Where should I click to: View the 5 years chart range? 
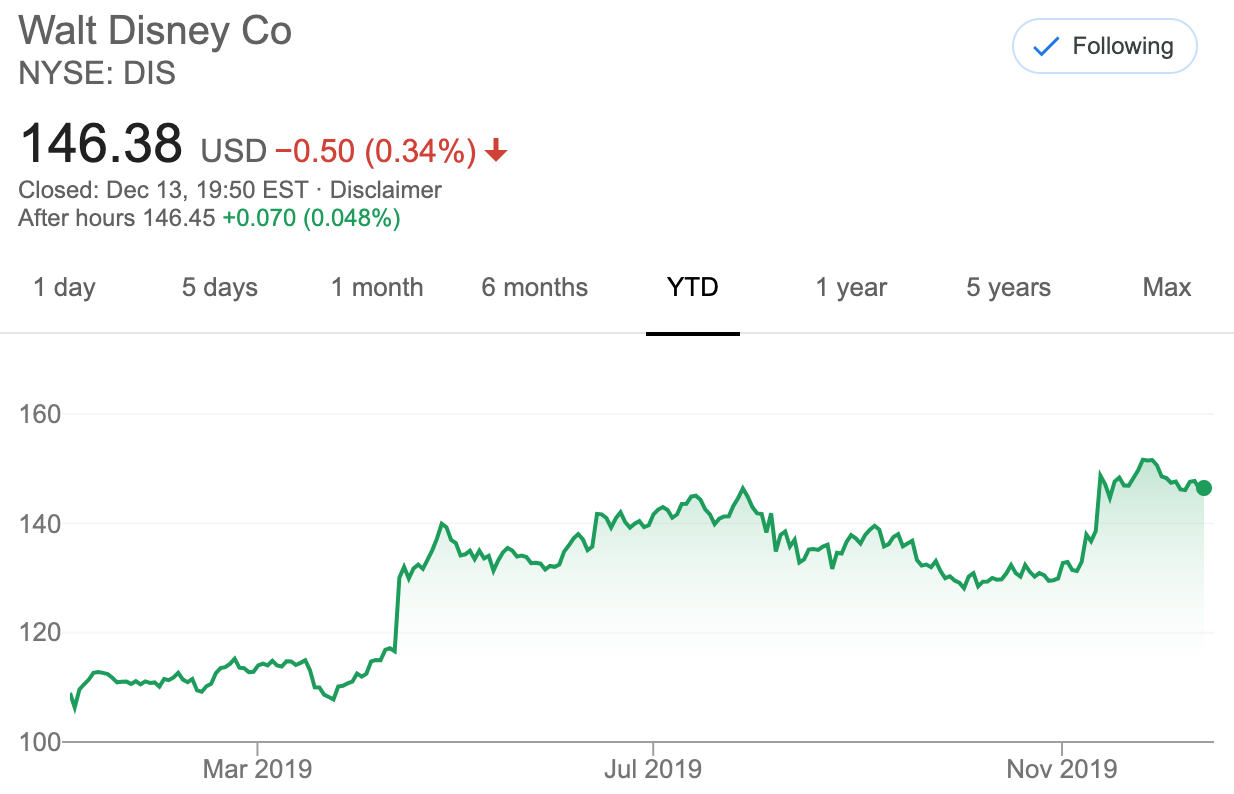[x=1008, y=288]
